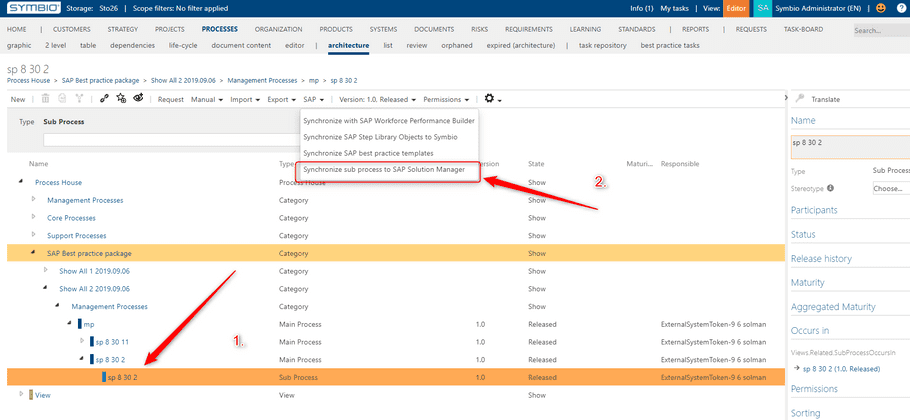Screen dimensions: 910x420
Task: Expand Management Processes under Process House
Action: click(34, 200)
